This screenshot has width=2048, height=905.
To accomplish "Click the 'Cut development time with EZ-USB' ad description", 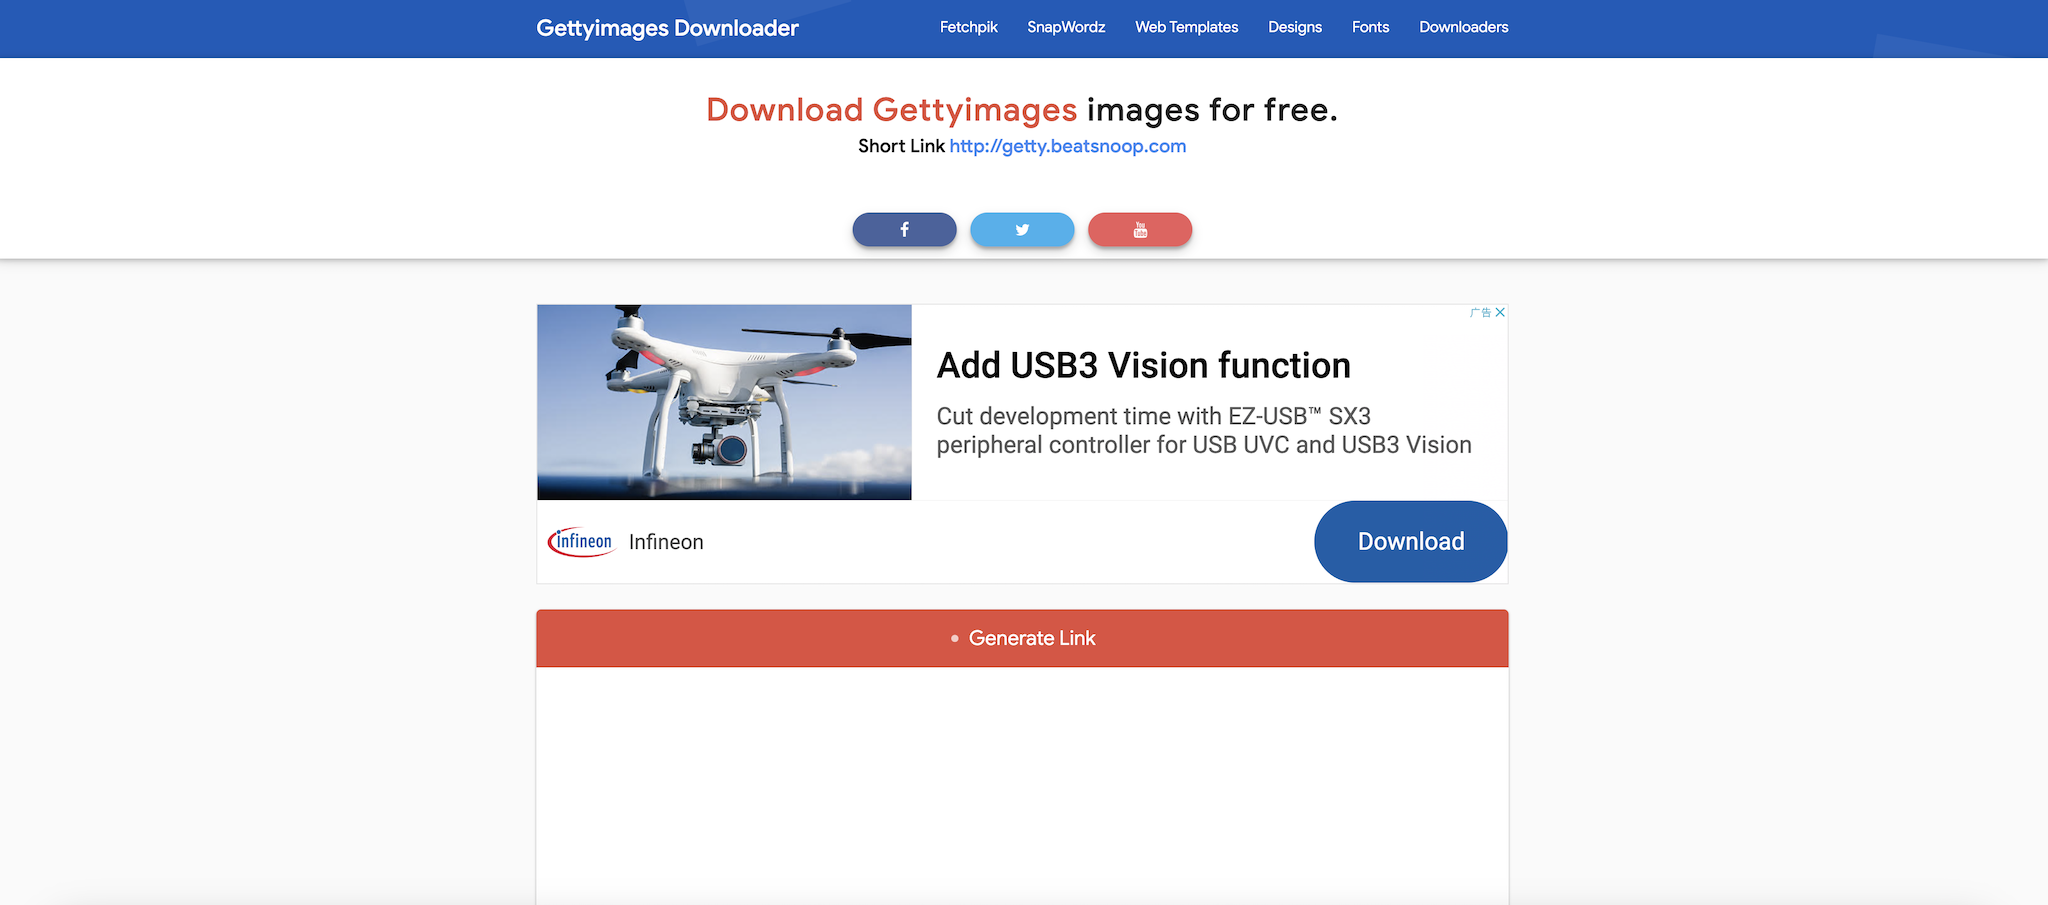I will pos(1204,430).
